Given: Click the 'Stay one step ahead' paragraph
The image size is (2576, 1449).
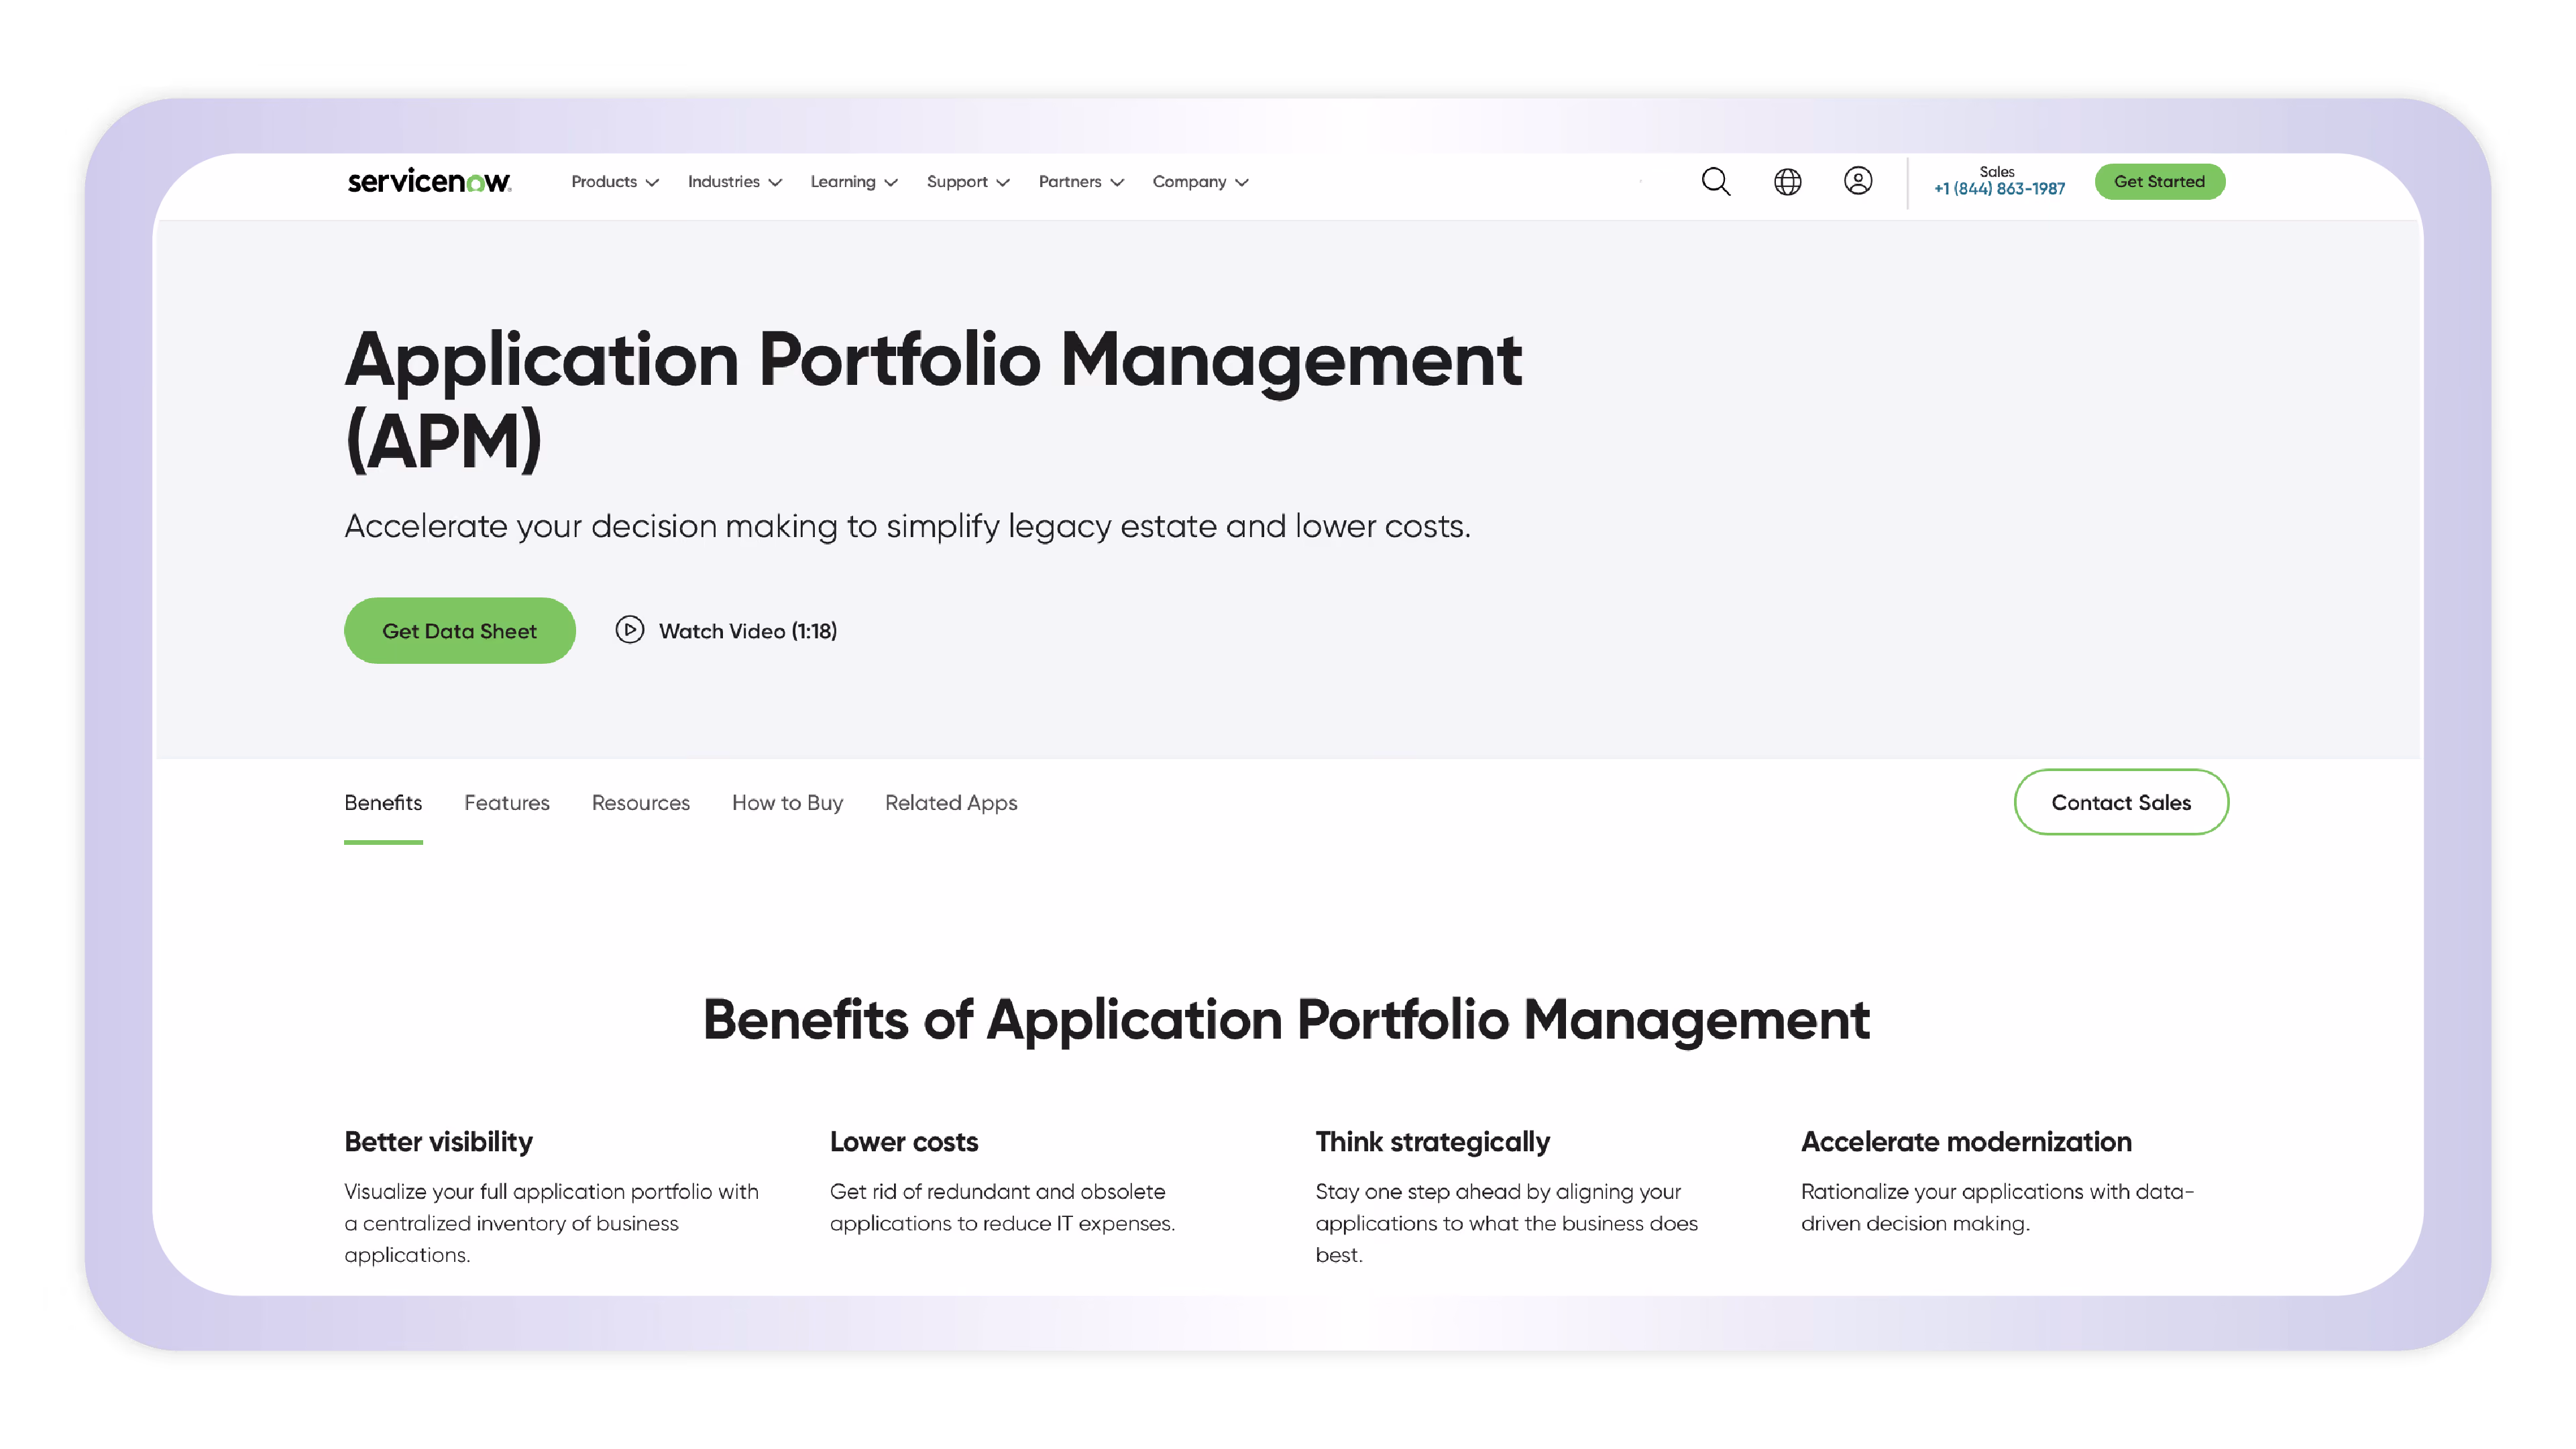Looking at the screenshot, I should 1506,1223.
